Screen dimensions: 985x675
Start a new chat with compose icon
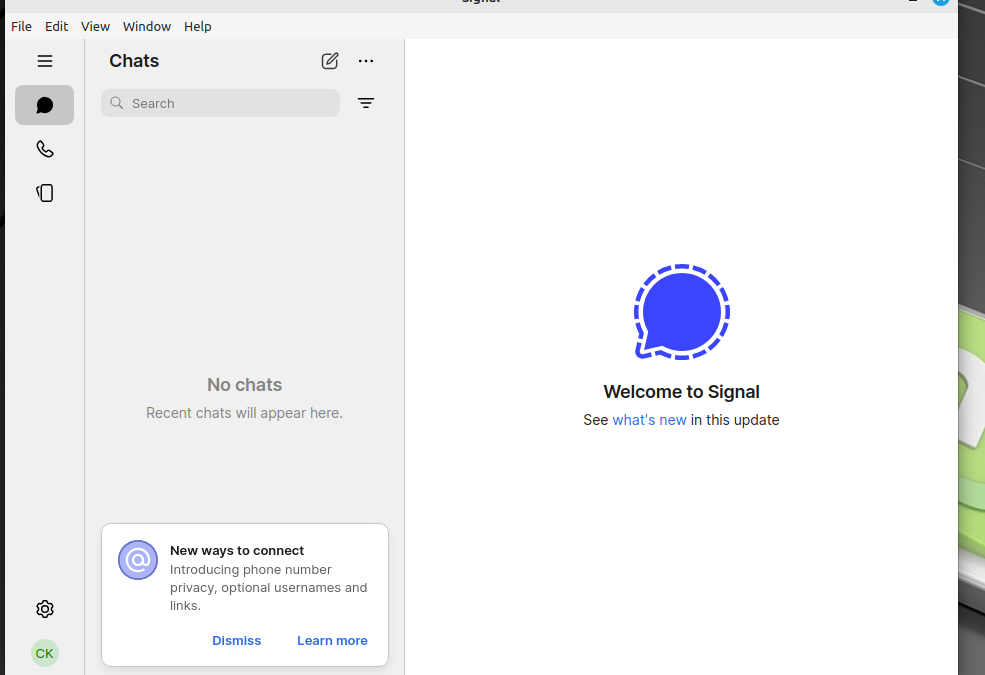tap(330, 61)
